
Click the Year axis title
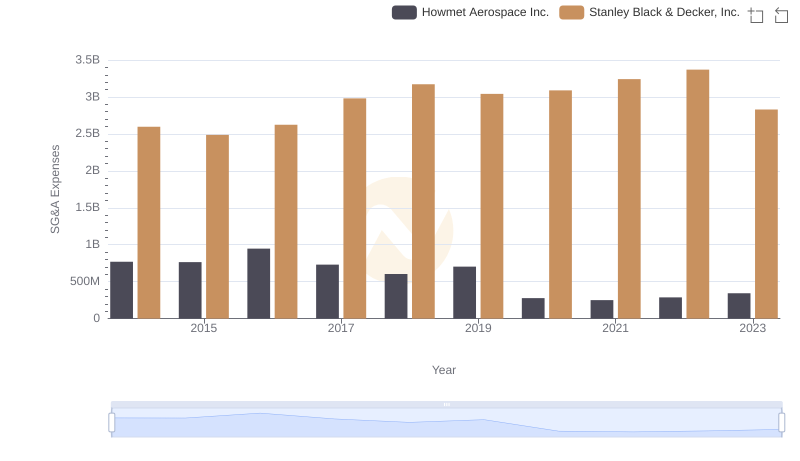pyautogui.click(x=444, y=370)
